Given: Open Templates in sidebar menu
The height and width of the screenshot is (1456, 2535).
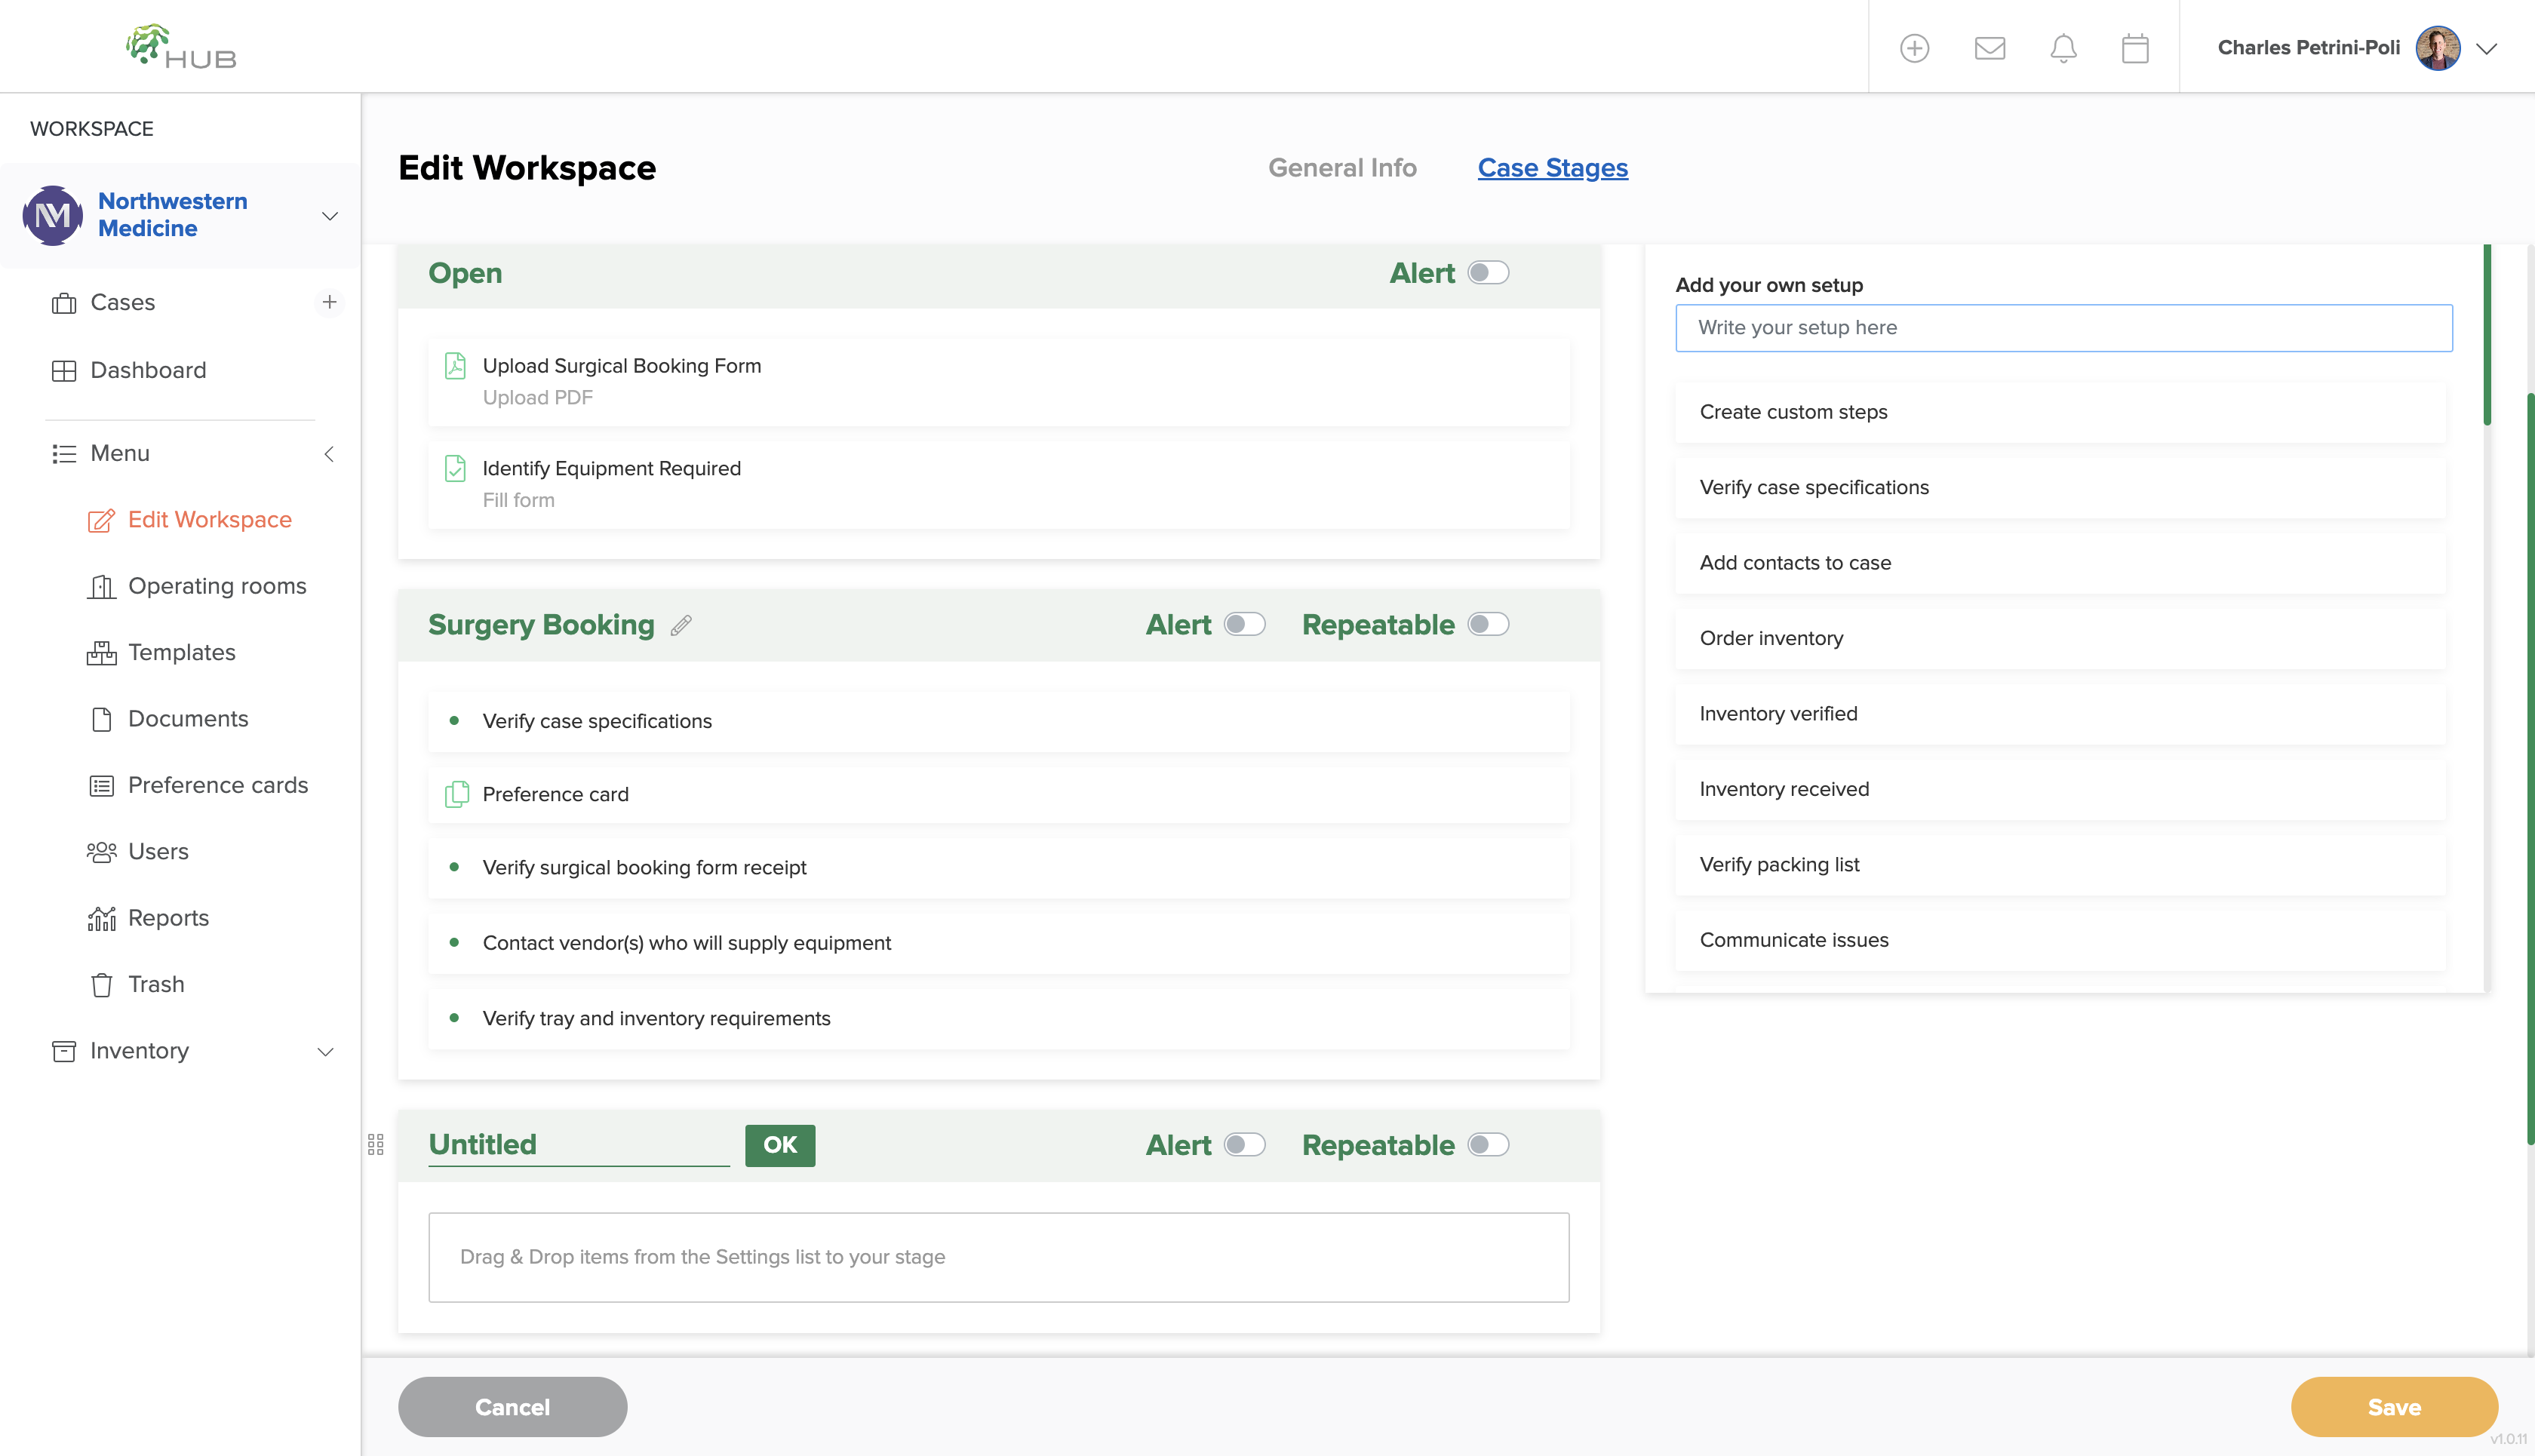Looking at the screenshot, I should click(161, 652).
